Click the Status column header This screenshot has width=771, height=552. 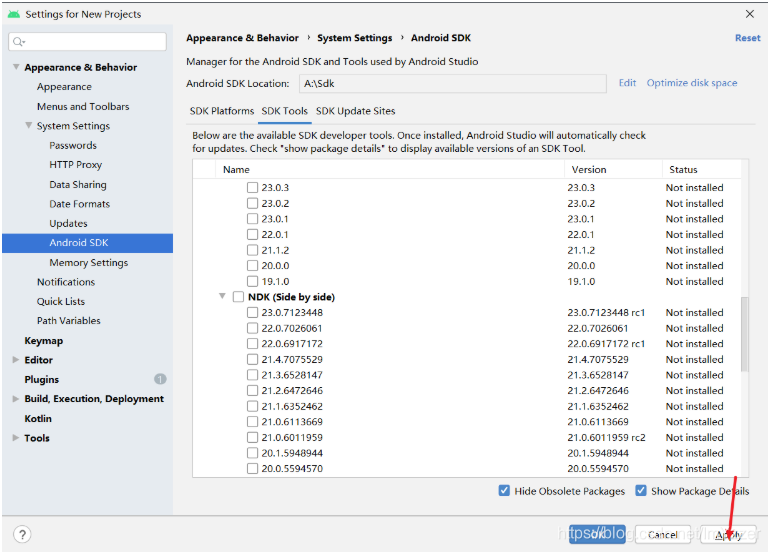[x=702, y=169]
